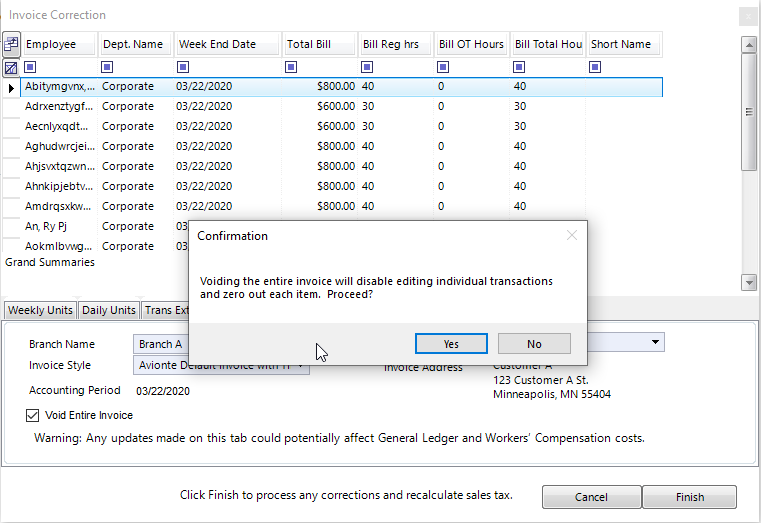Viewport: 761px width, 523px height.
Task: Open Dept. Name column filter operator icon
Action: pos(107,67)
